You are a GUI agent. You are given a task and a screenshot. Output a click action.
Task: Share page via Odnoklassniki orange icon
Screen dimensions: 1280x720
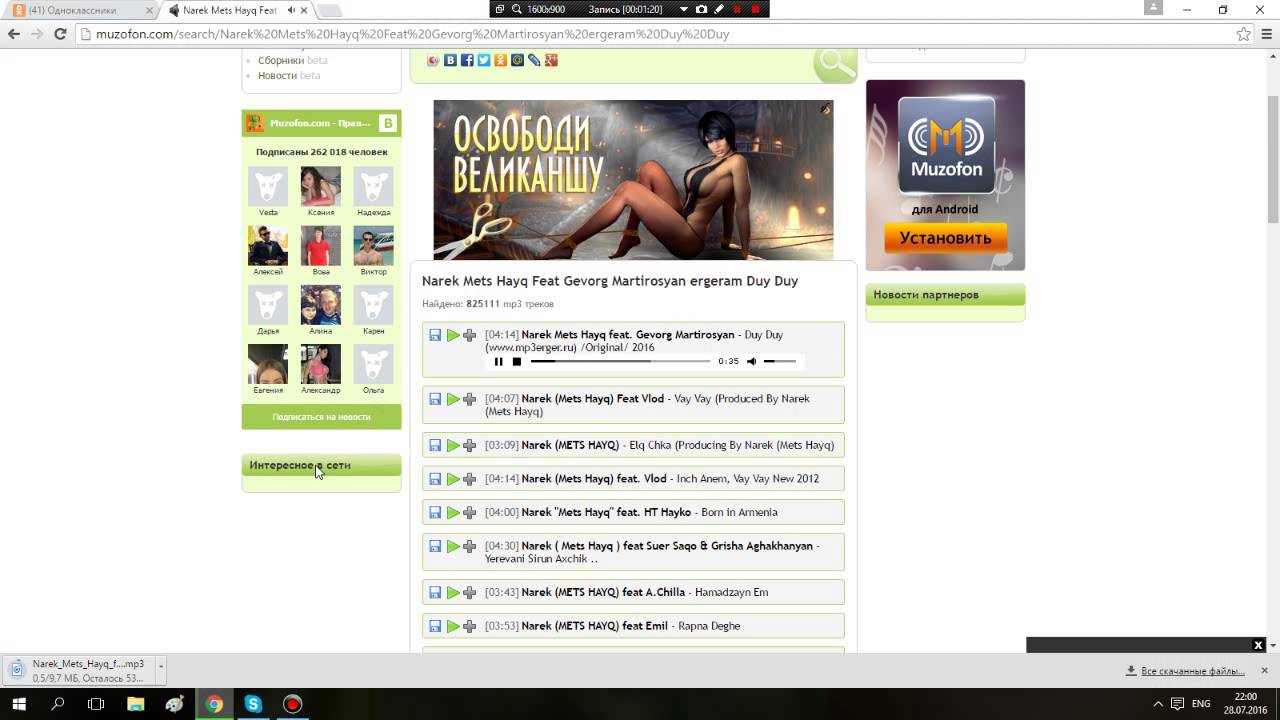click(x=501, y=60)
